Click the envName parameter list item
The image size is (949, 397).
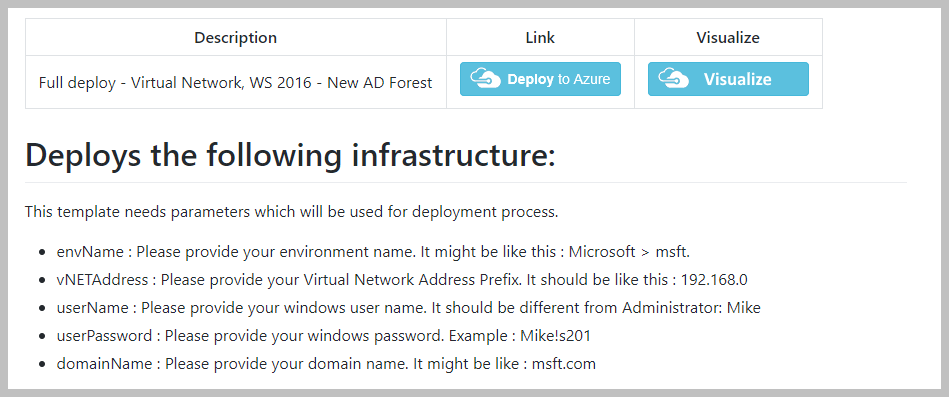click(x=373, y=252)
